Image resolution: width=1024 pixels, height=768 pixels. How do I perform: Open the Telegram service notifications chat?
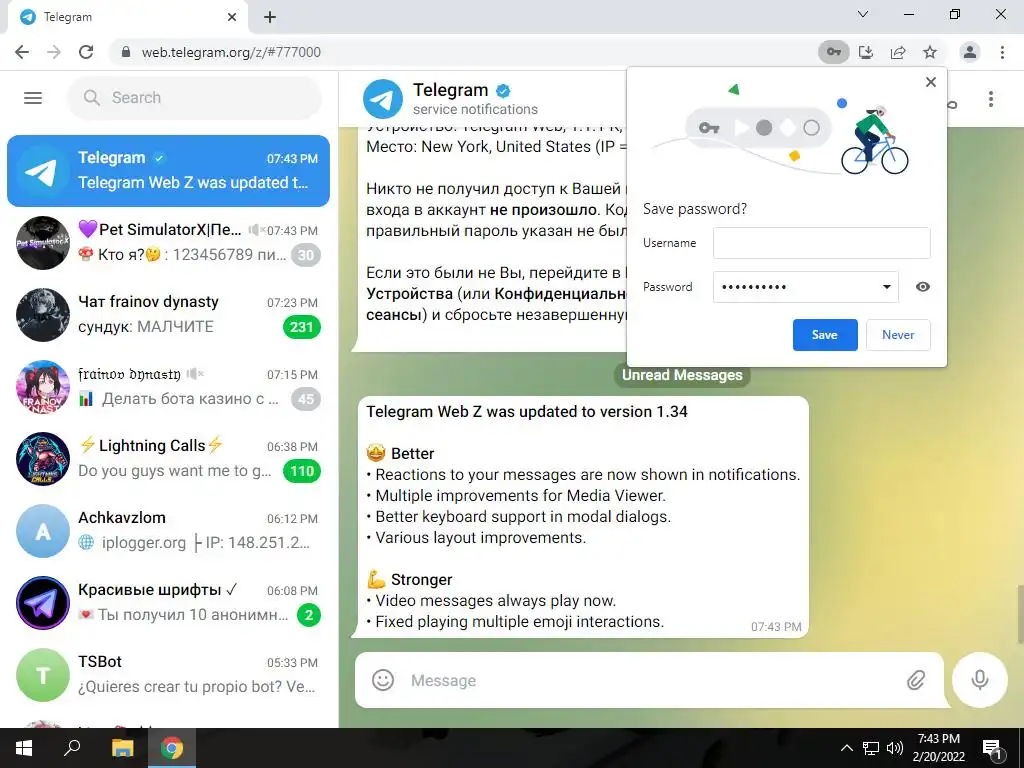pos(168,170)
